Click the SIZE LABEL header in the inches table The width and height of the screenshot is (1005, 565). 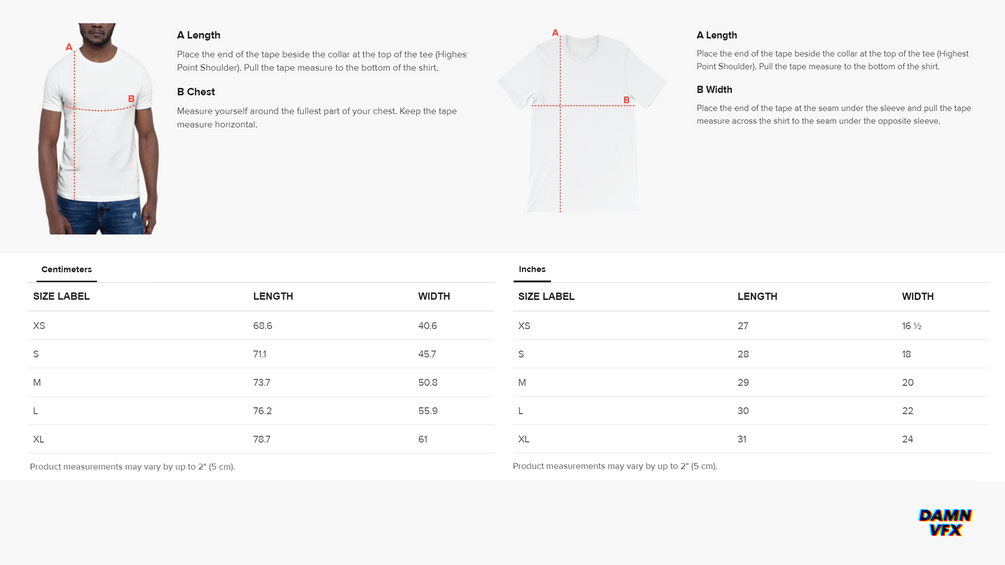tap(546, 296)
